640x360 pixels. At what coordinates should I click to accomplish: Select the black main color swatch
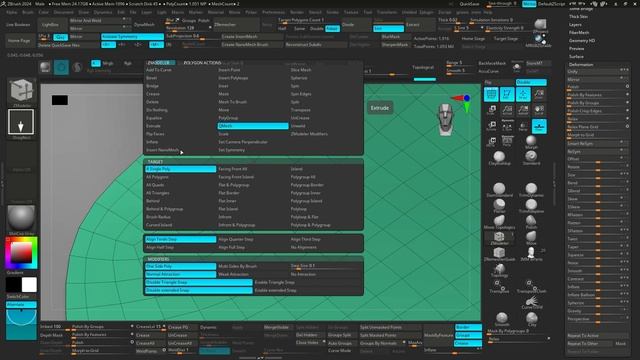[13, 285]
